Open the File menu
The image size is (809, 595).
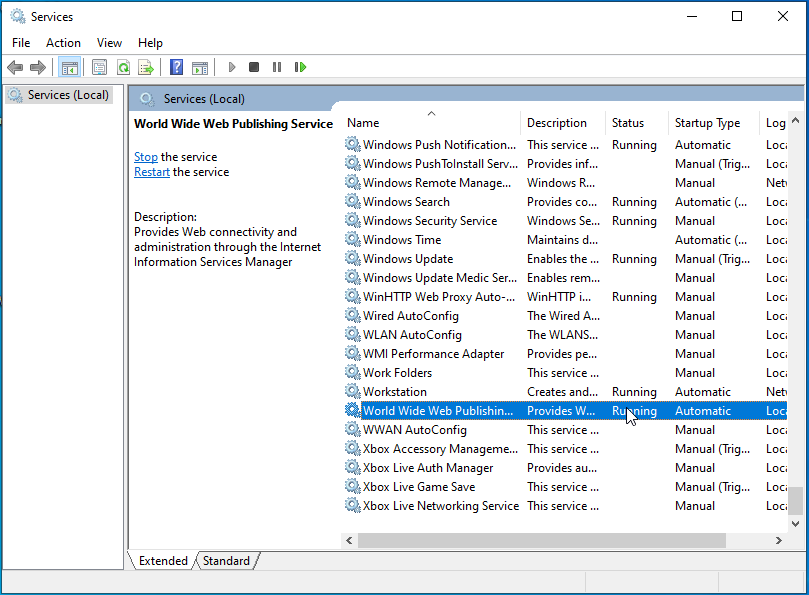pyautogui.click(x=21, y=43)
